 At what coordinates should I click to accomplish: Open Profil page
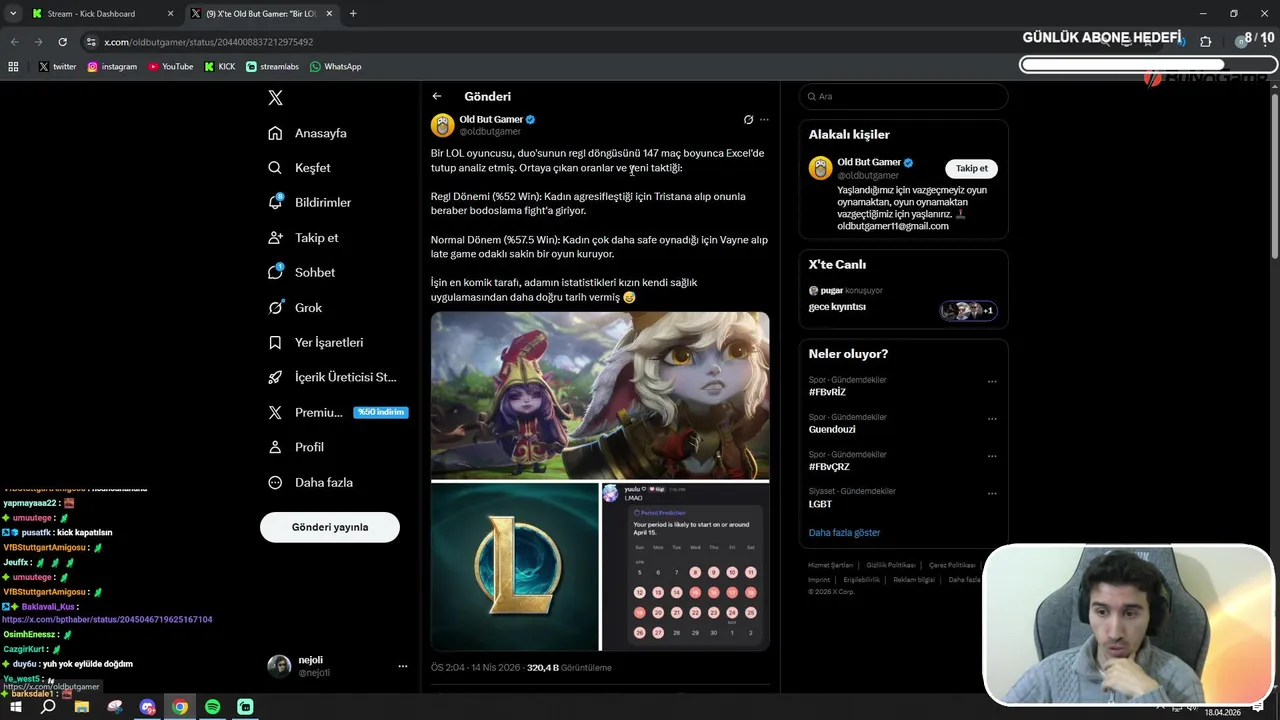(x=296, y=447)
